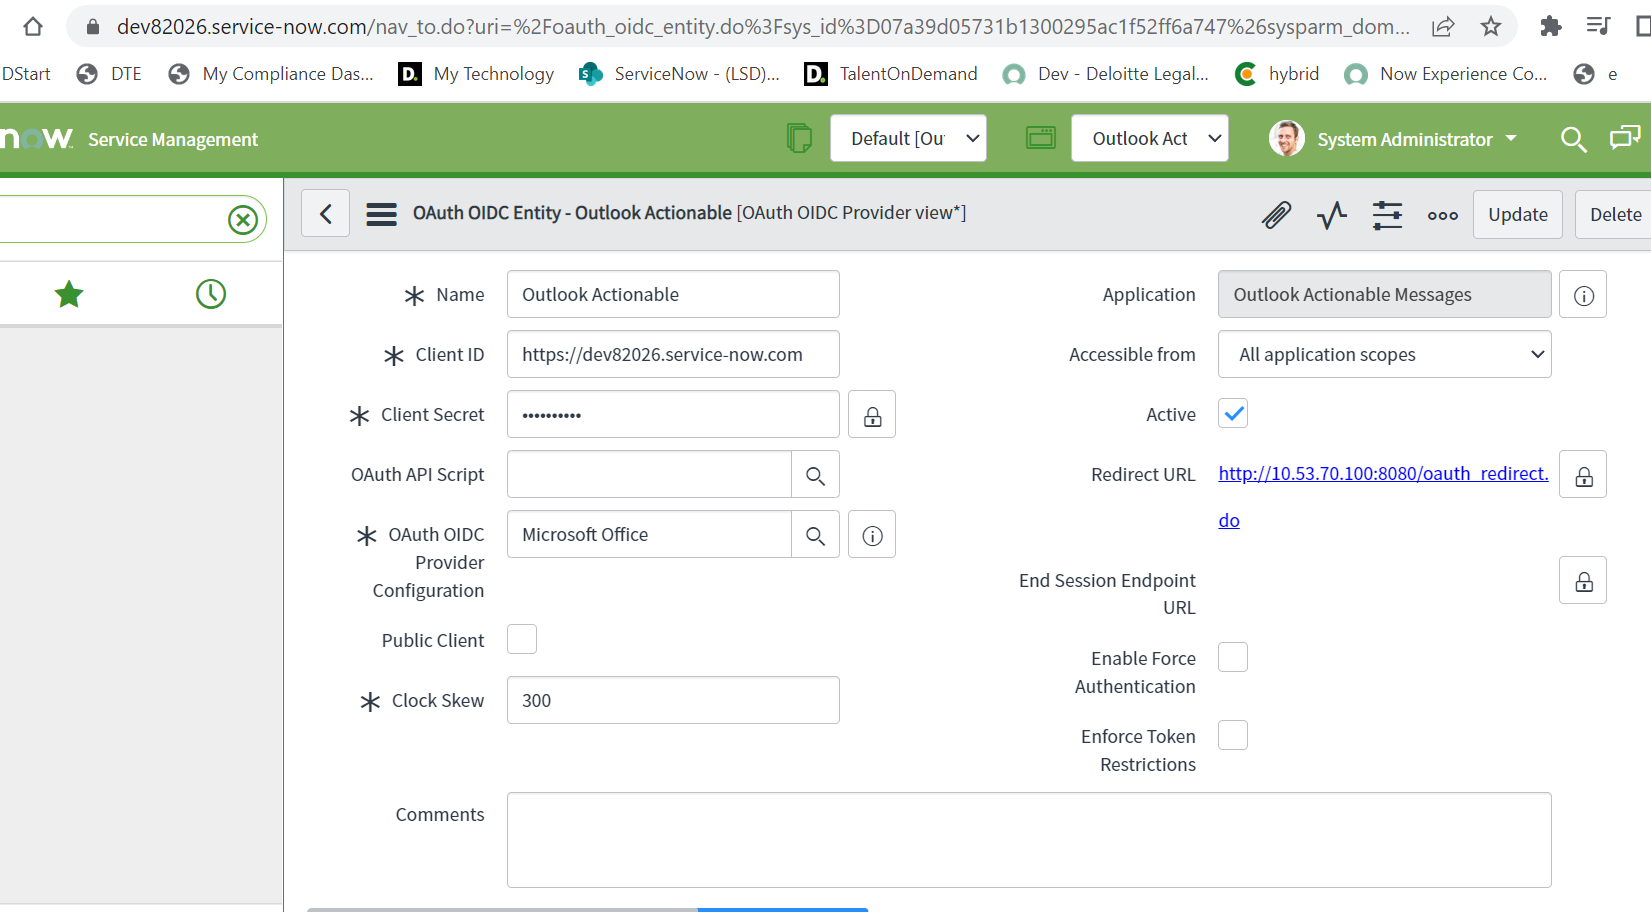The width and height of the screenshot is (1651, 912).
Task: Click the Update button
Action: tap(1518, 214)
